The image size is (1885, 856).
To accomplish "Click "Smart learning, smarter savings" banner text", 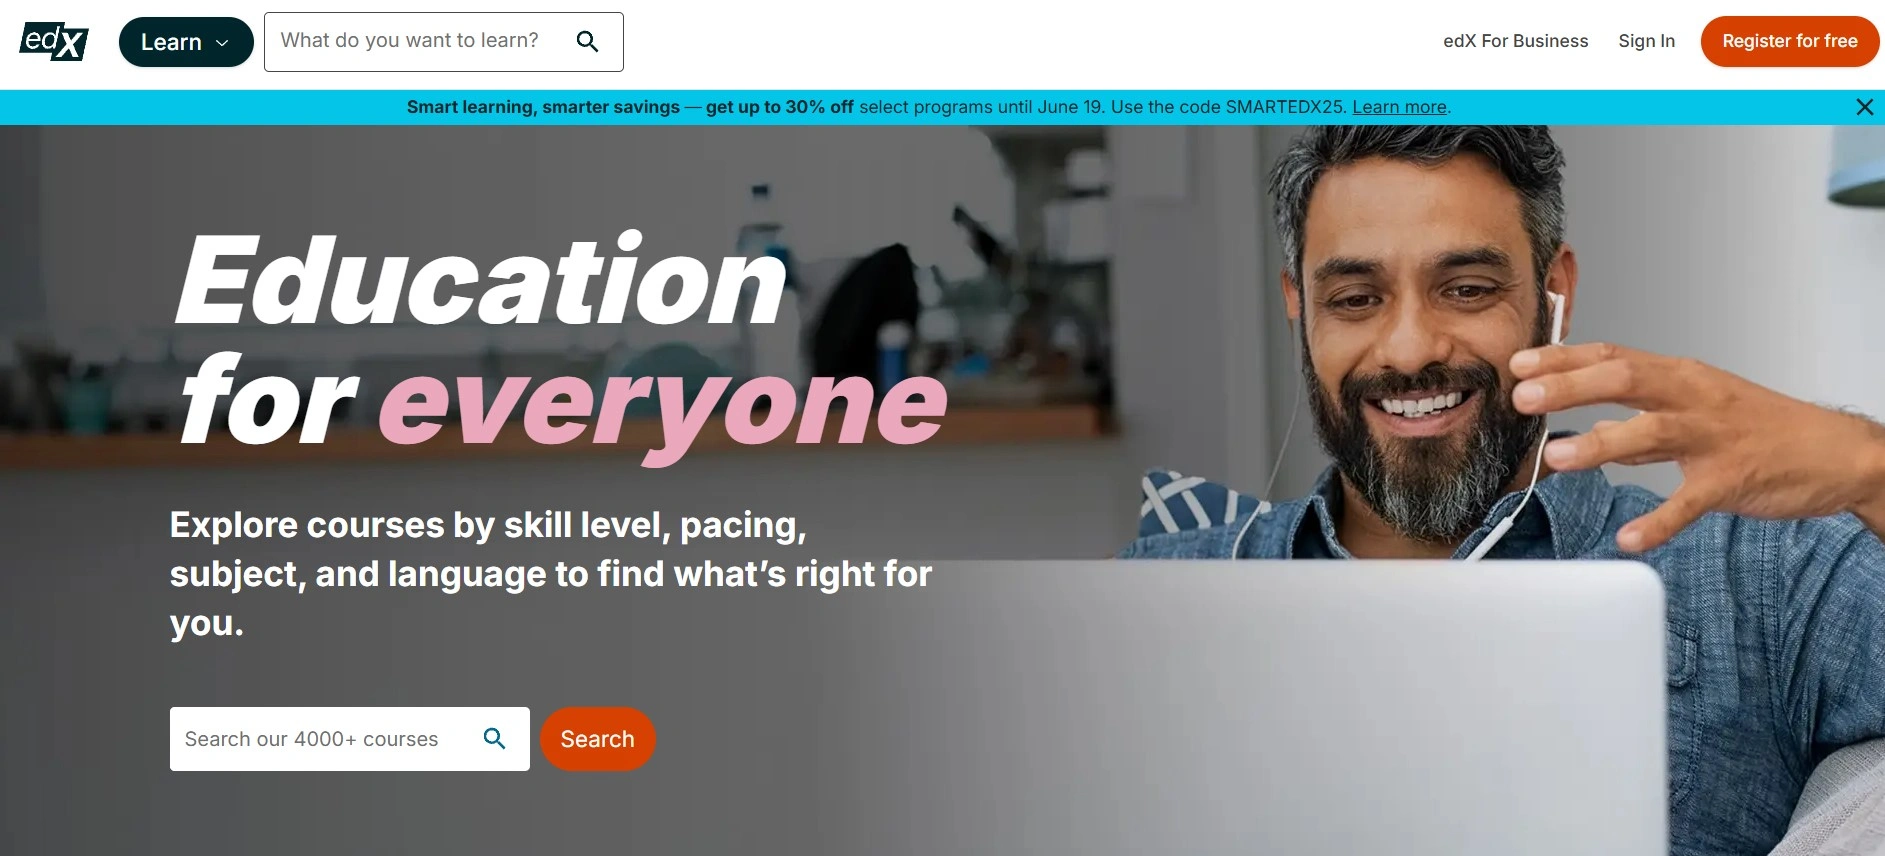I will (543, 107).
